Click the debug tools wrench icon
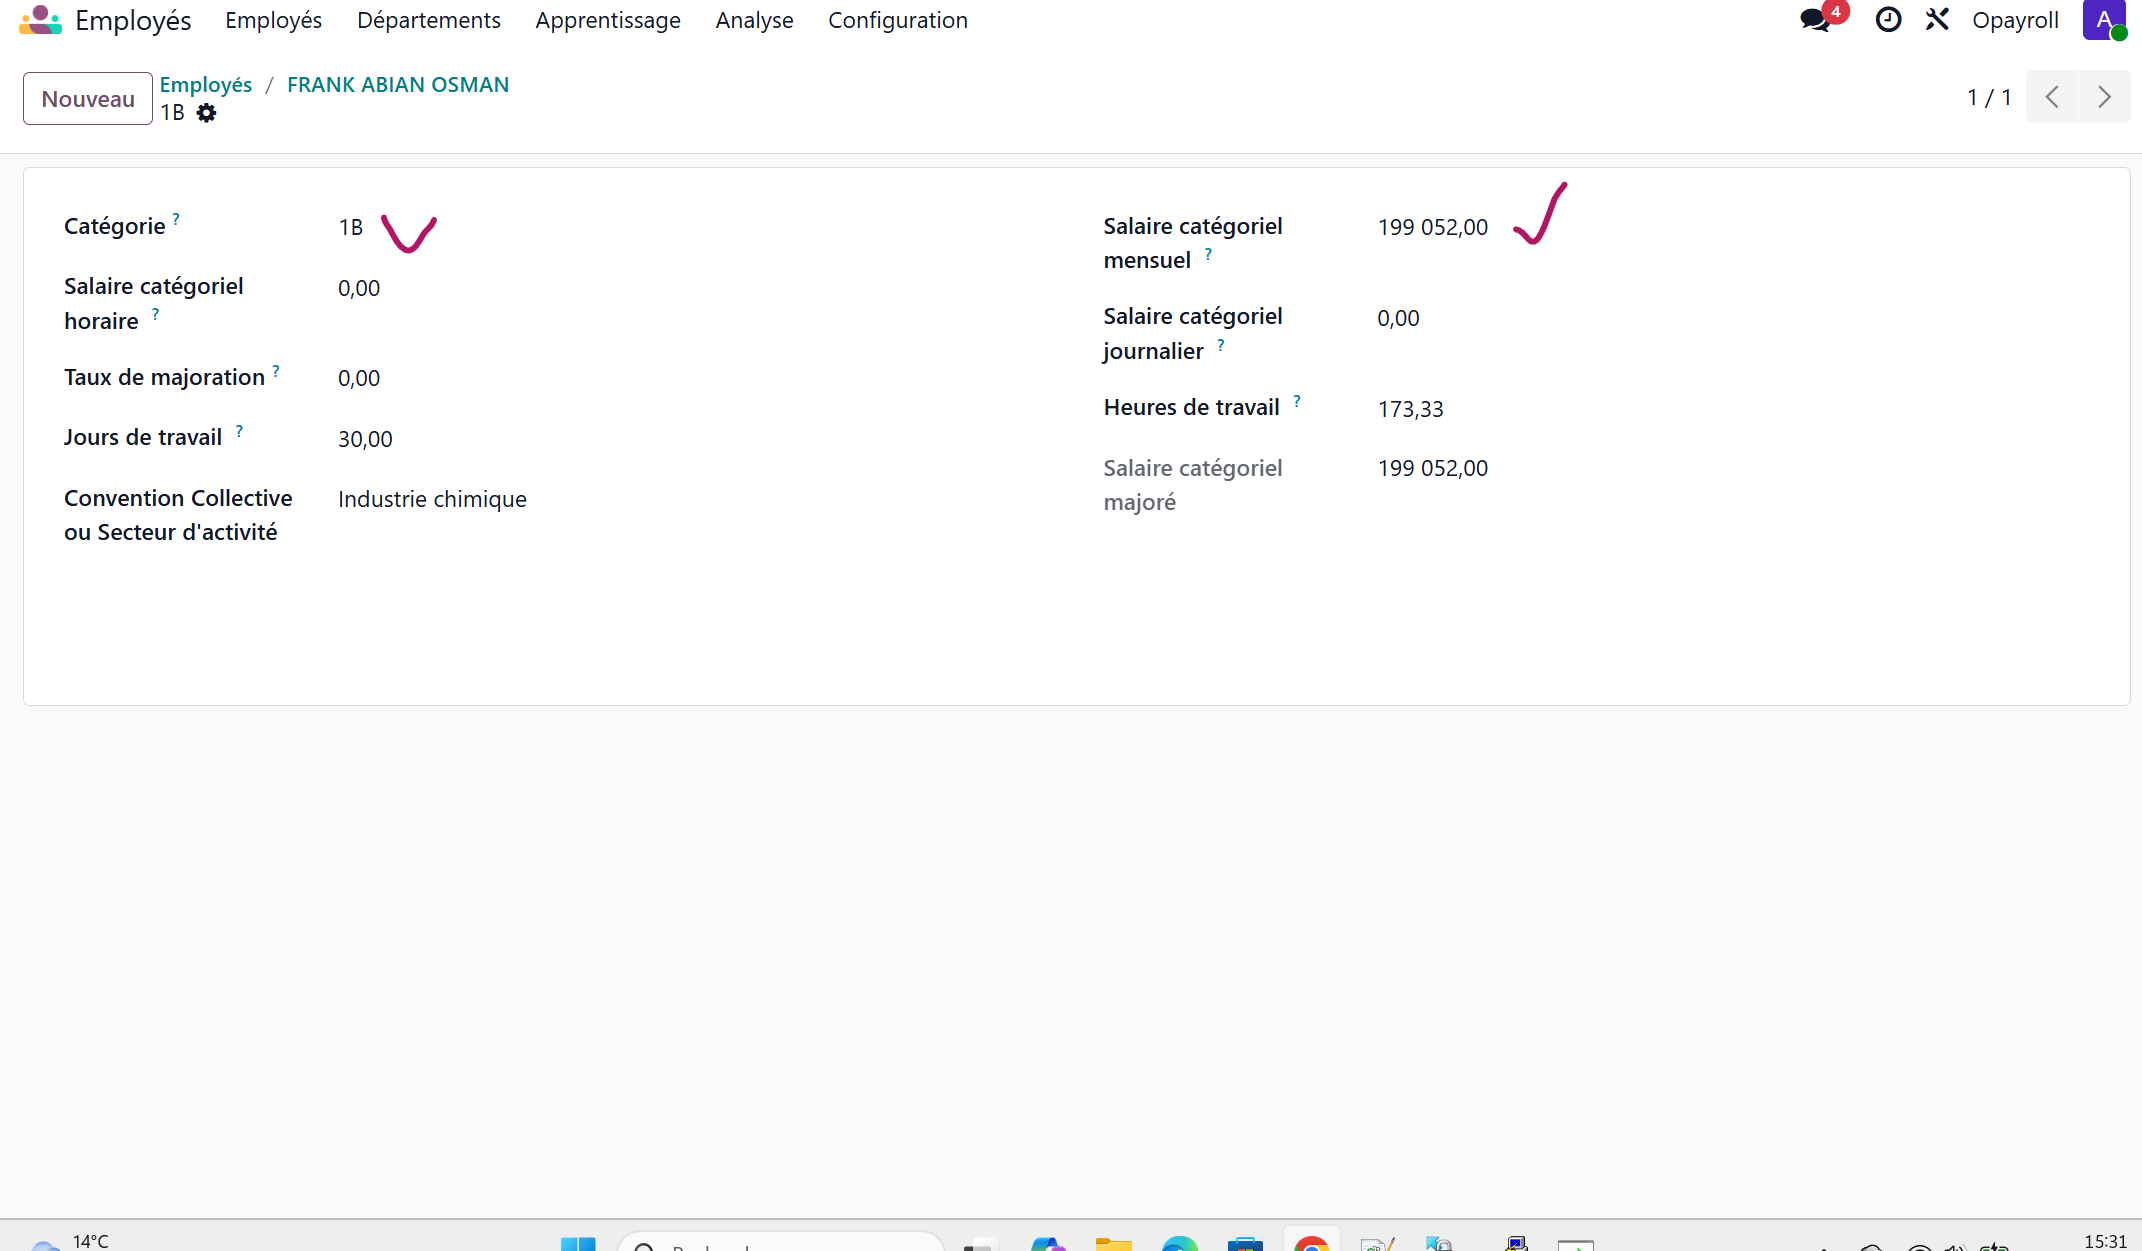Screen dimensions: 2142x1251 click(x=1937, y=20)
